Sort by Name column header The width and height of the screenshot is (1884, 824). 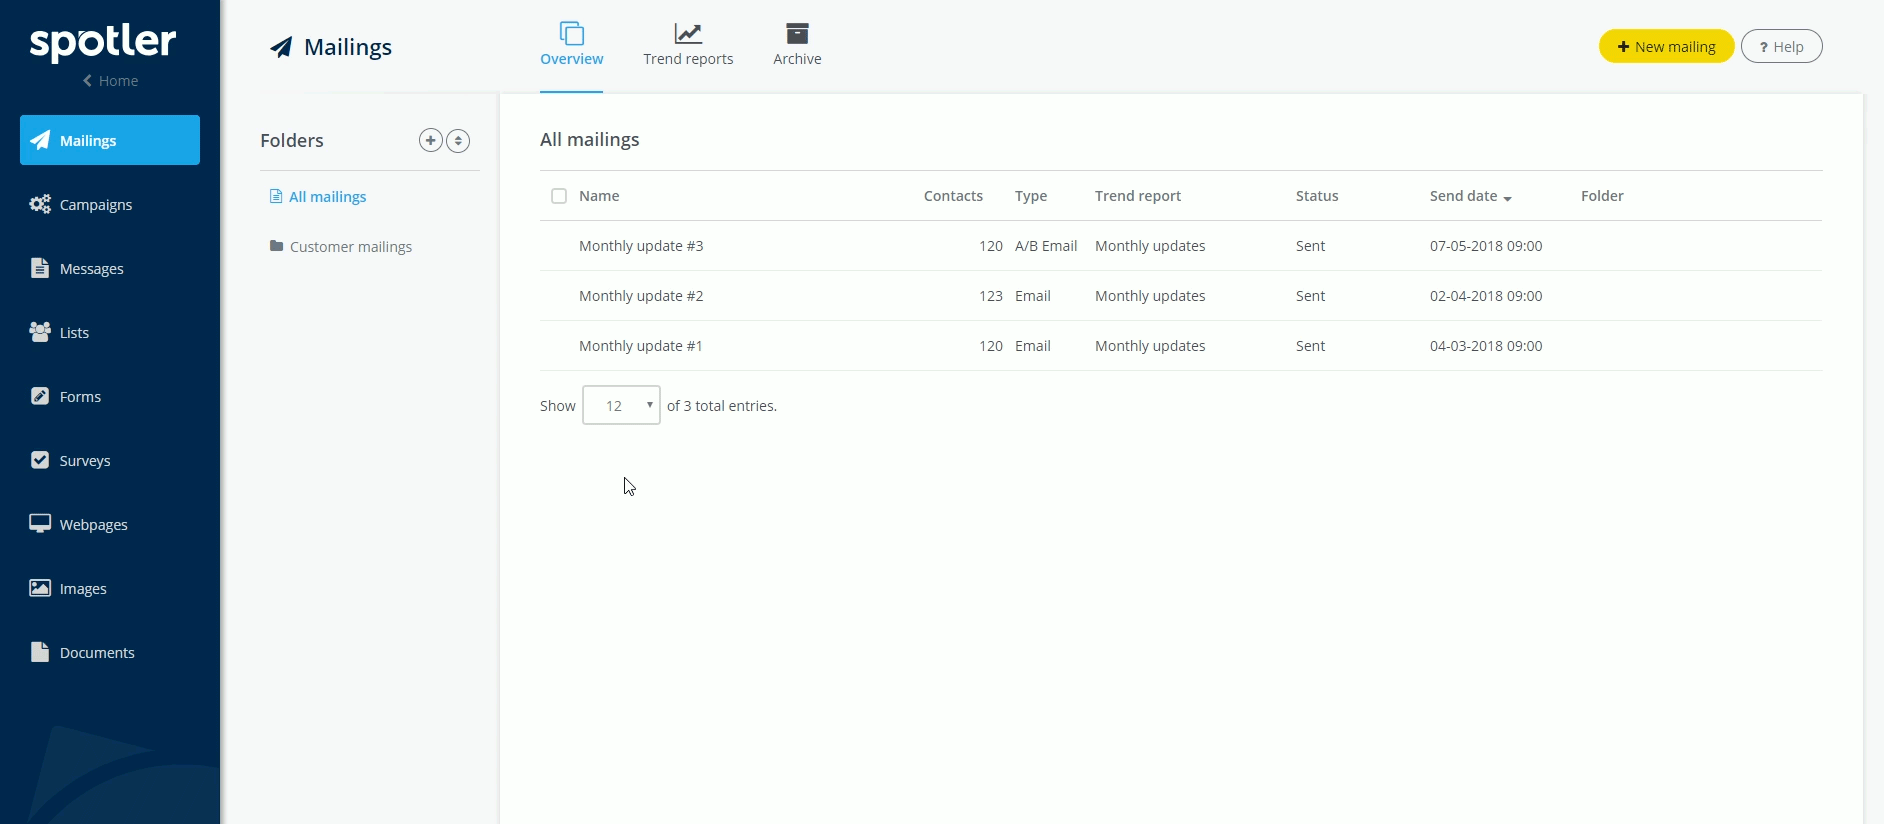click(599, 196)
